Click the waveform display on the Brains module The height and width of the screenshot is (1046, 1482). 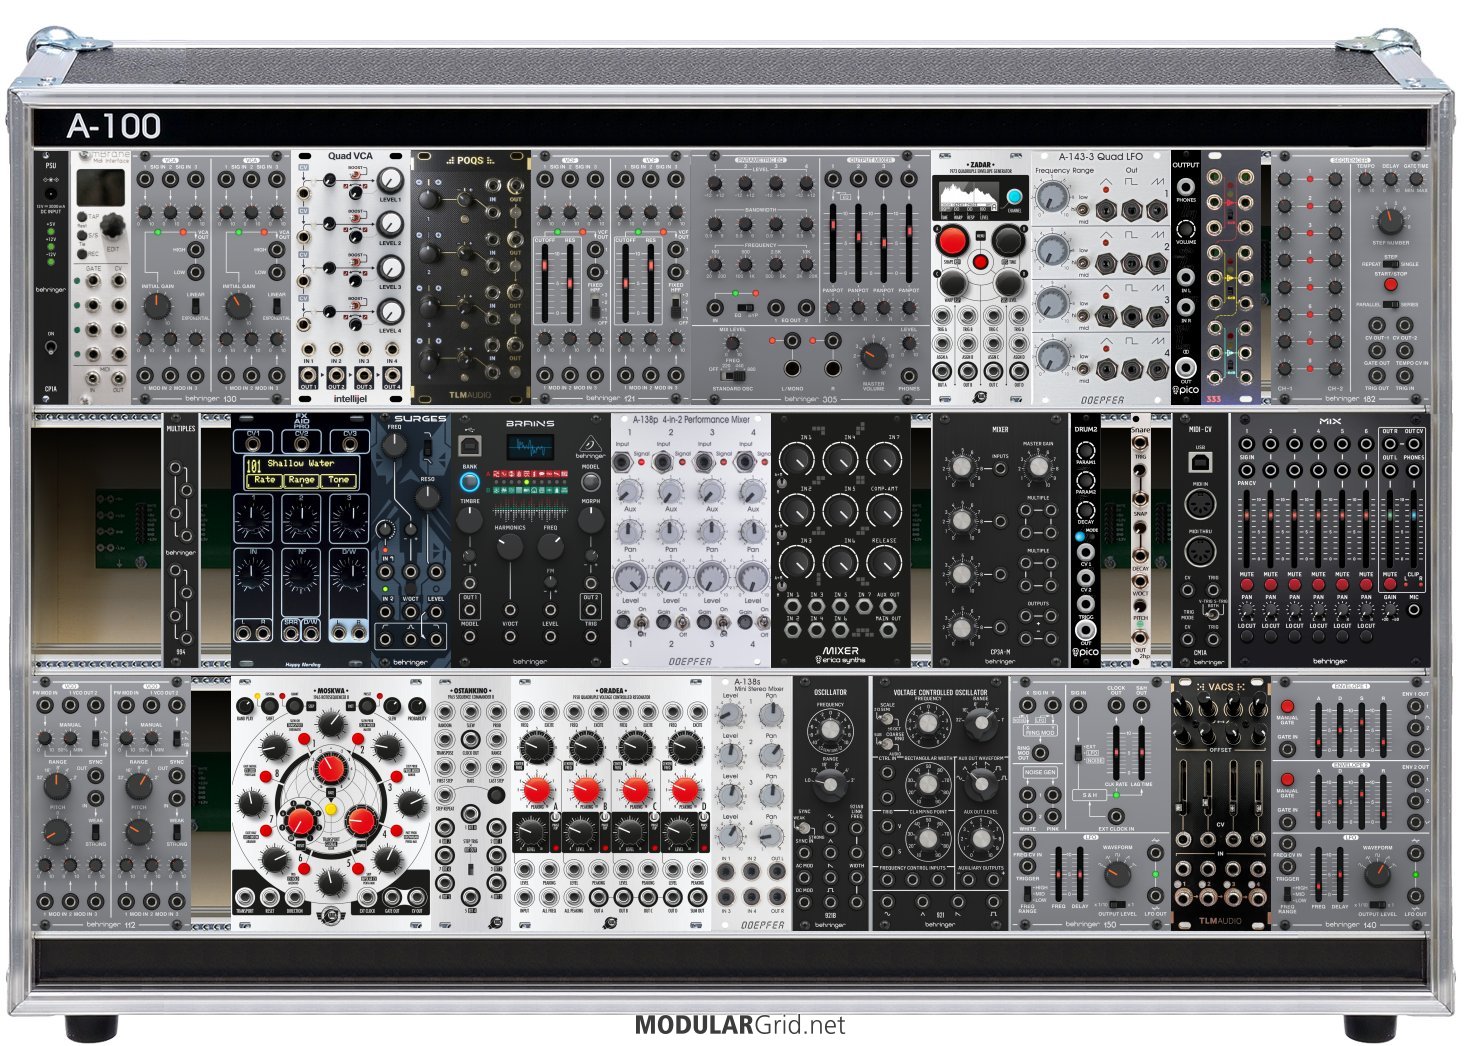530,447
